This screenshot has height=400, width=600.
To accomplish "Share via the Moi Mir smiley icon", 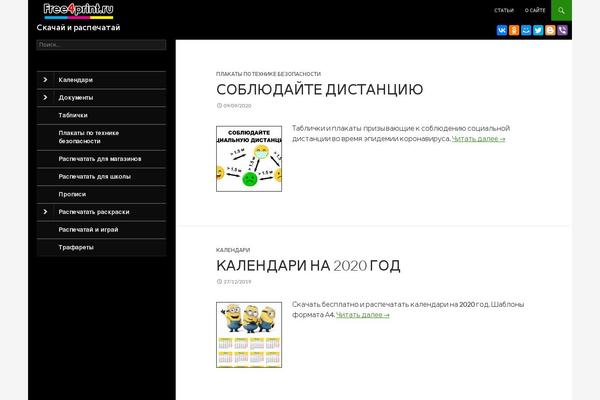I will click(526, 30).
